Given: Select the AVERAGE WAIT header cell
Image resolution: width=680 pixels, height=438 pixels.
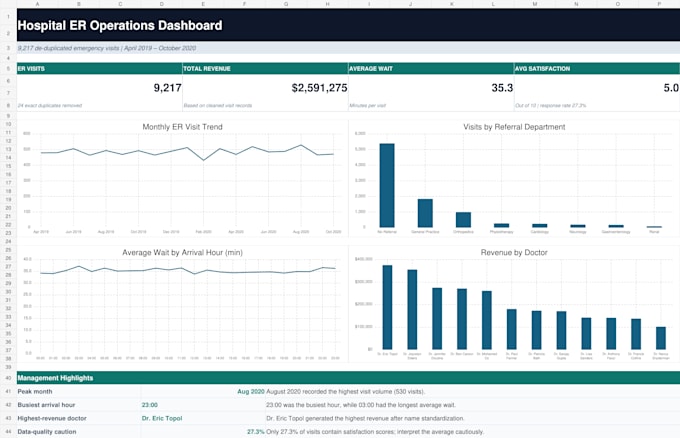Looking at the screenshot, I should [431, 69].
